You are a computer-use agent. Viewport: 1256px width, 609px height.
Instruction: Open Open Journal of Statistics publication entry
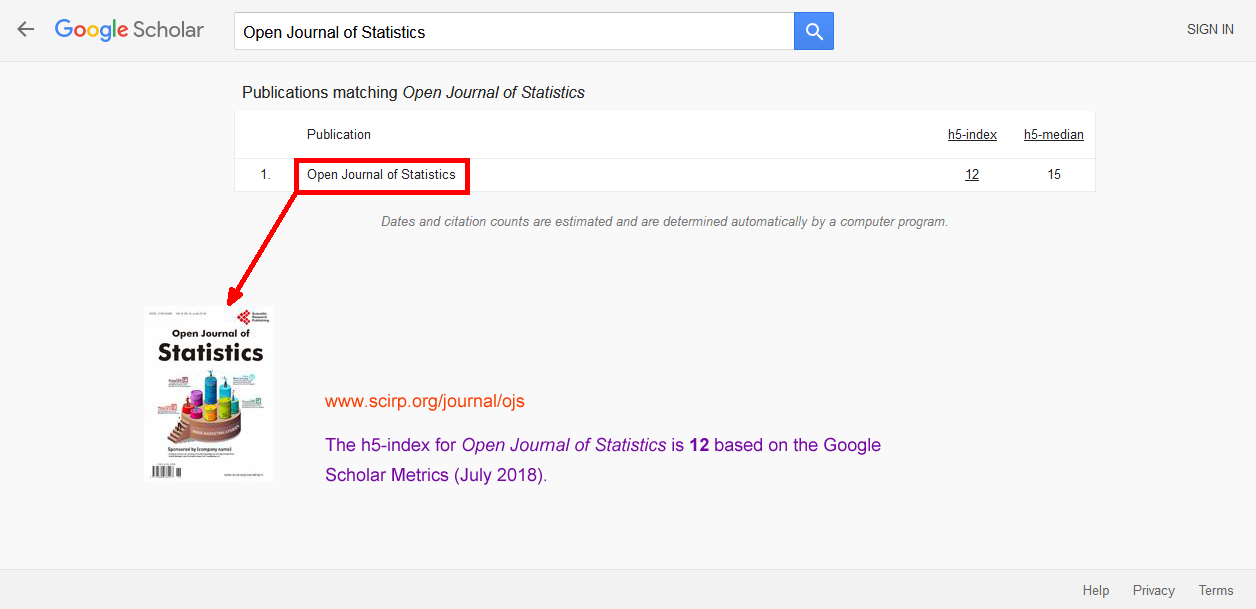pos(381,175)
